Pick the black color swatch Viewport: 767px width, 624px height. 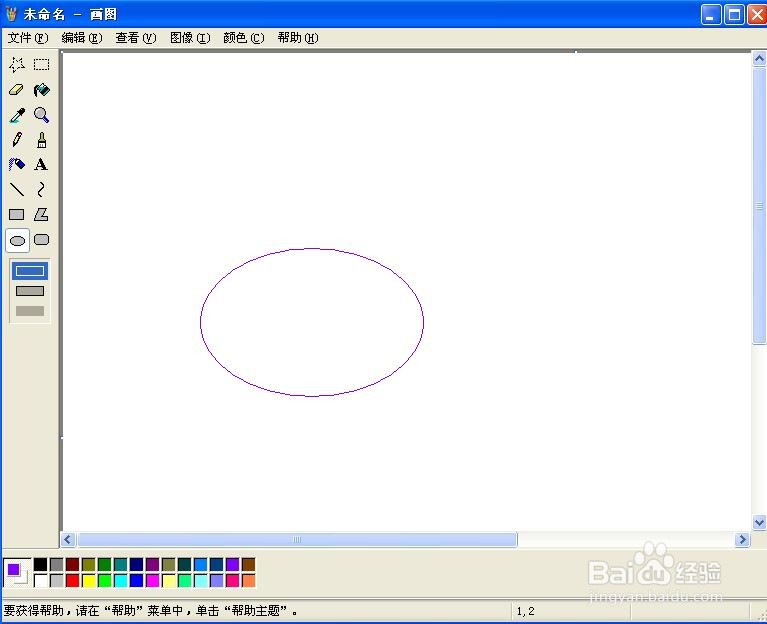coord(41,564)
